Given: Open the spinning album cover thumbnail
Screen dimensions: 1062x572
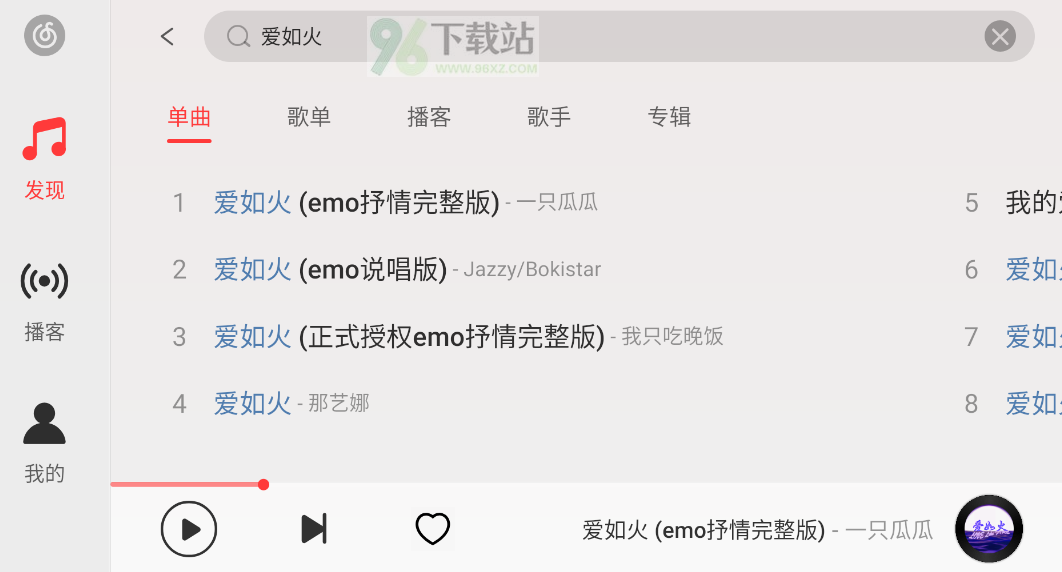Looking at the screenshot, I should pyautogui.click(x=989, y=529).
